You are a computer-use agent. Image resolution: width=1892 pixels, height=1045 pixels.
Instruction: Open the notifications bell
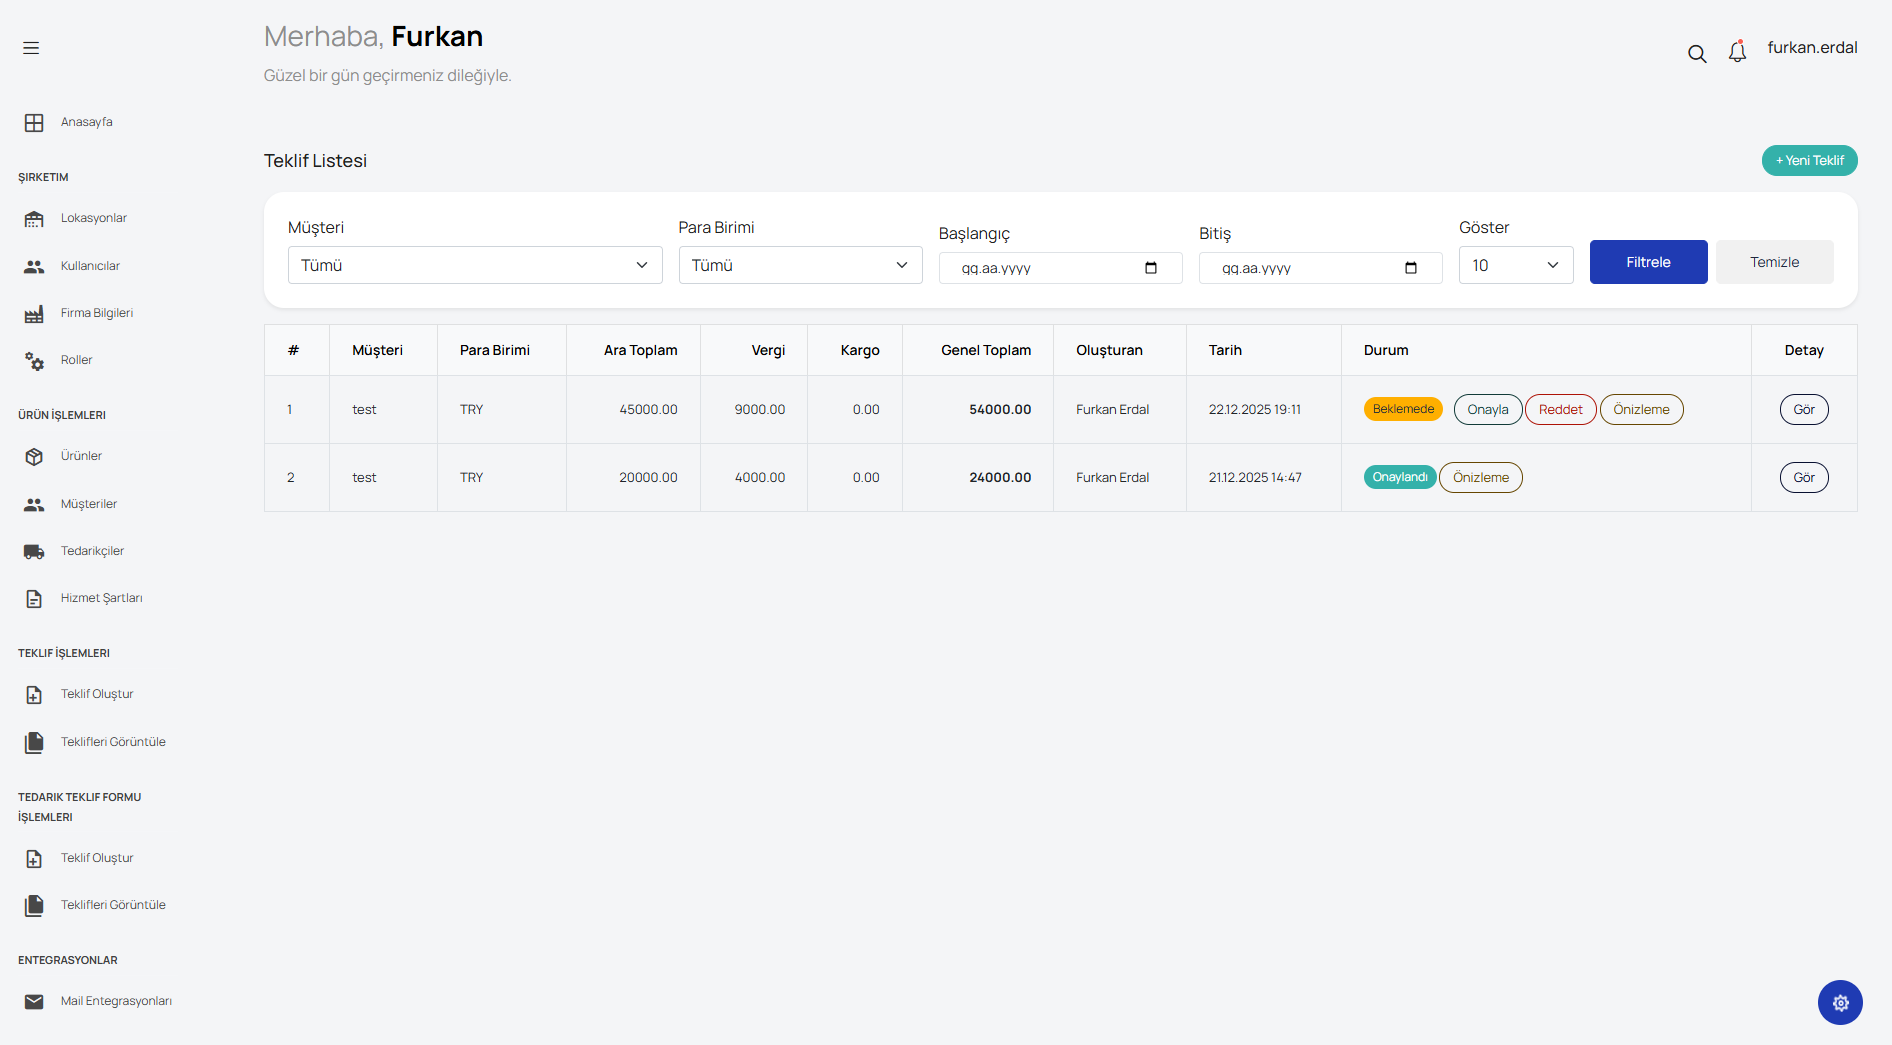[x=1737, y=52]
